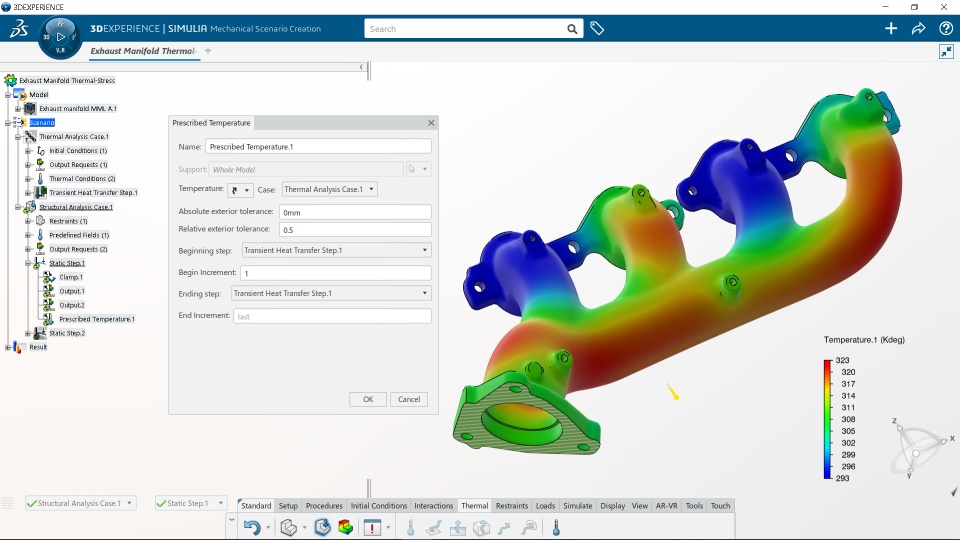Click the red exclamation feature manager icon
960x540 pixels.
372,527
